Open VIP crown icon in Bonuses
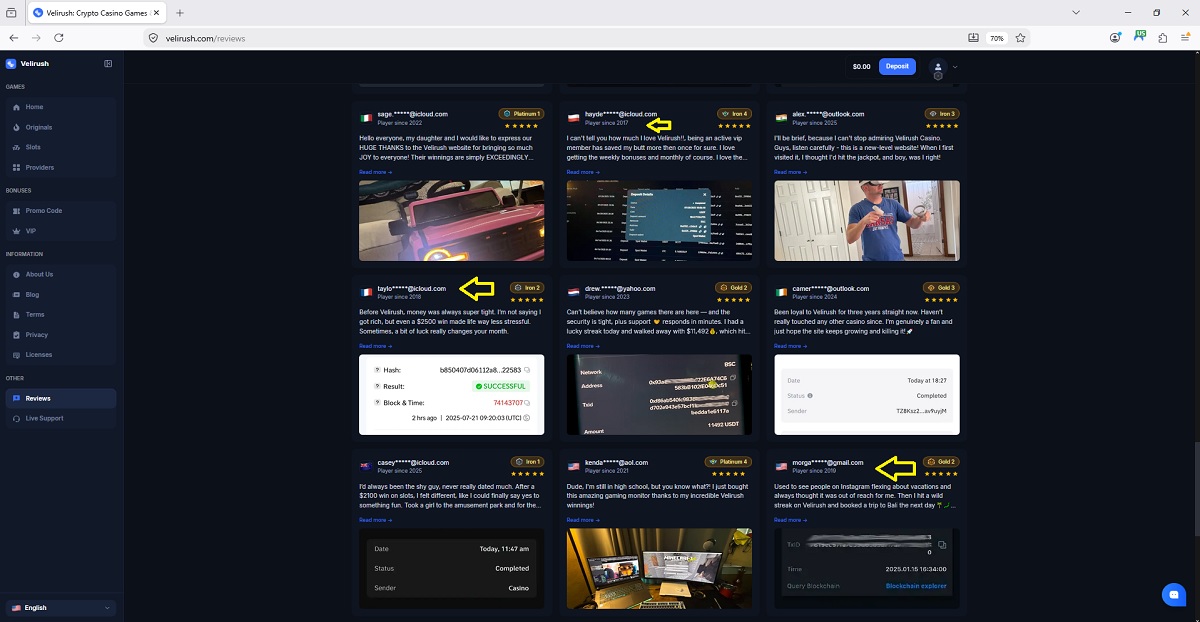Viewport: 1200px width, 622px height. pos(16,231)
